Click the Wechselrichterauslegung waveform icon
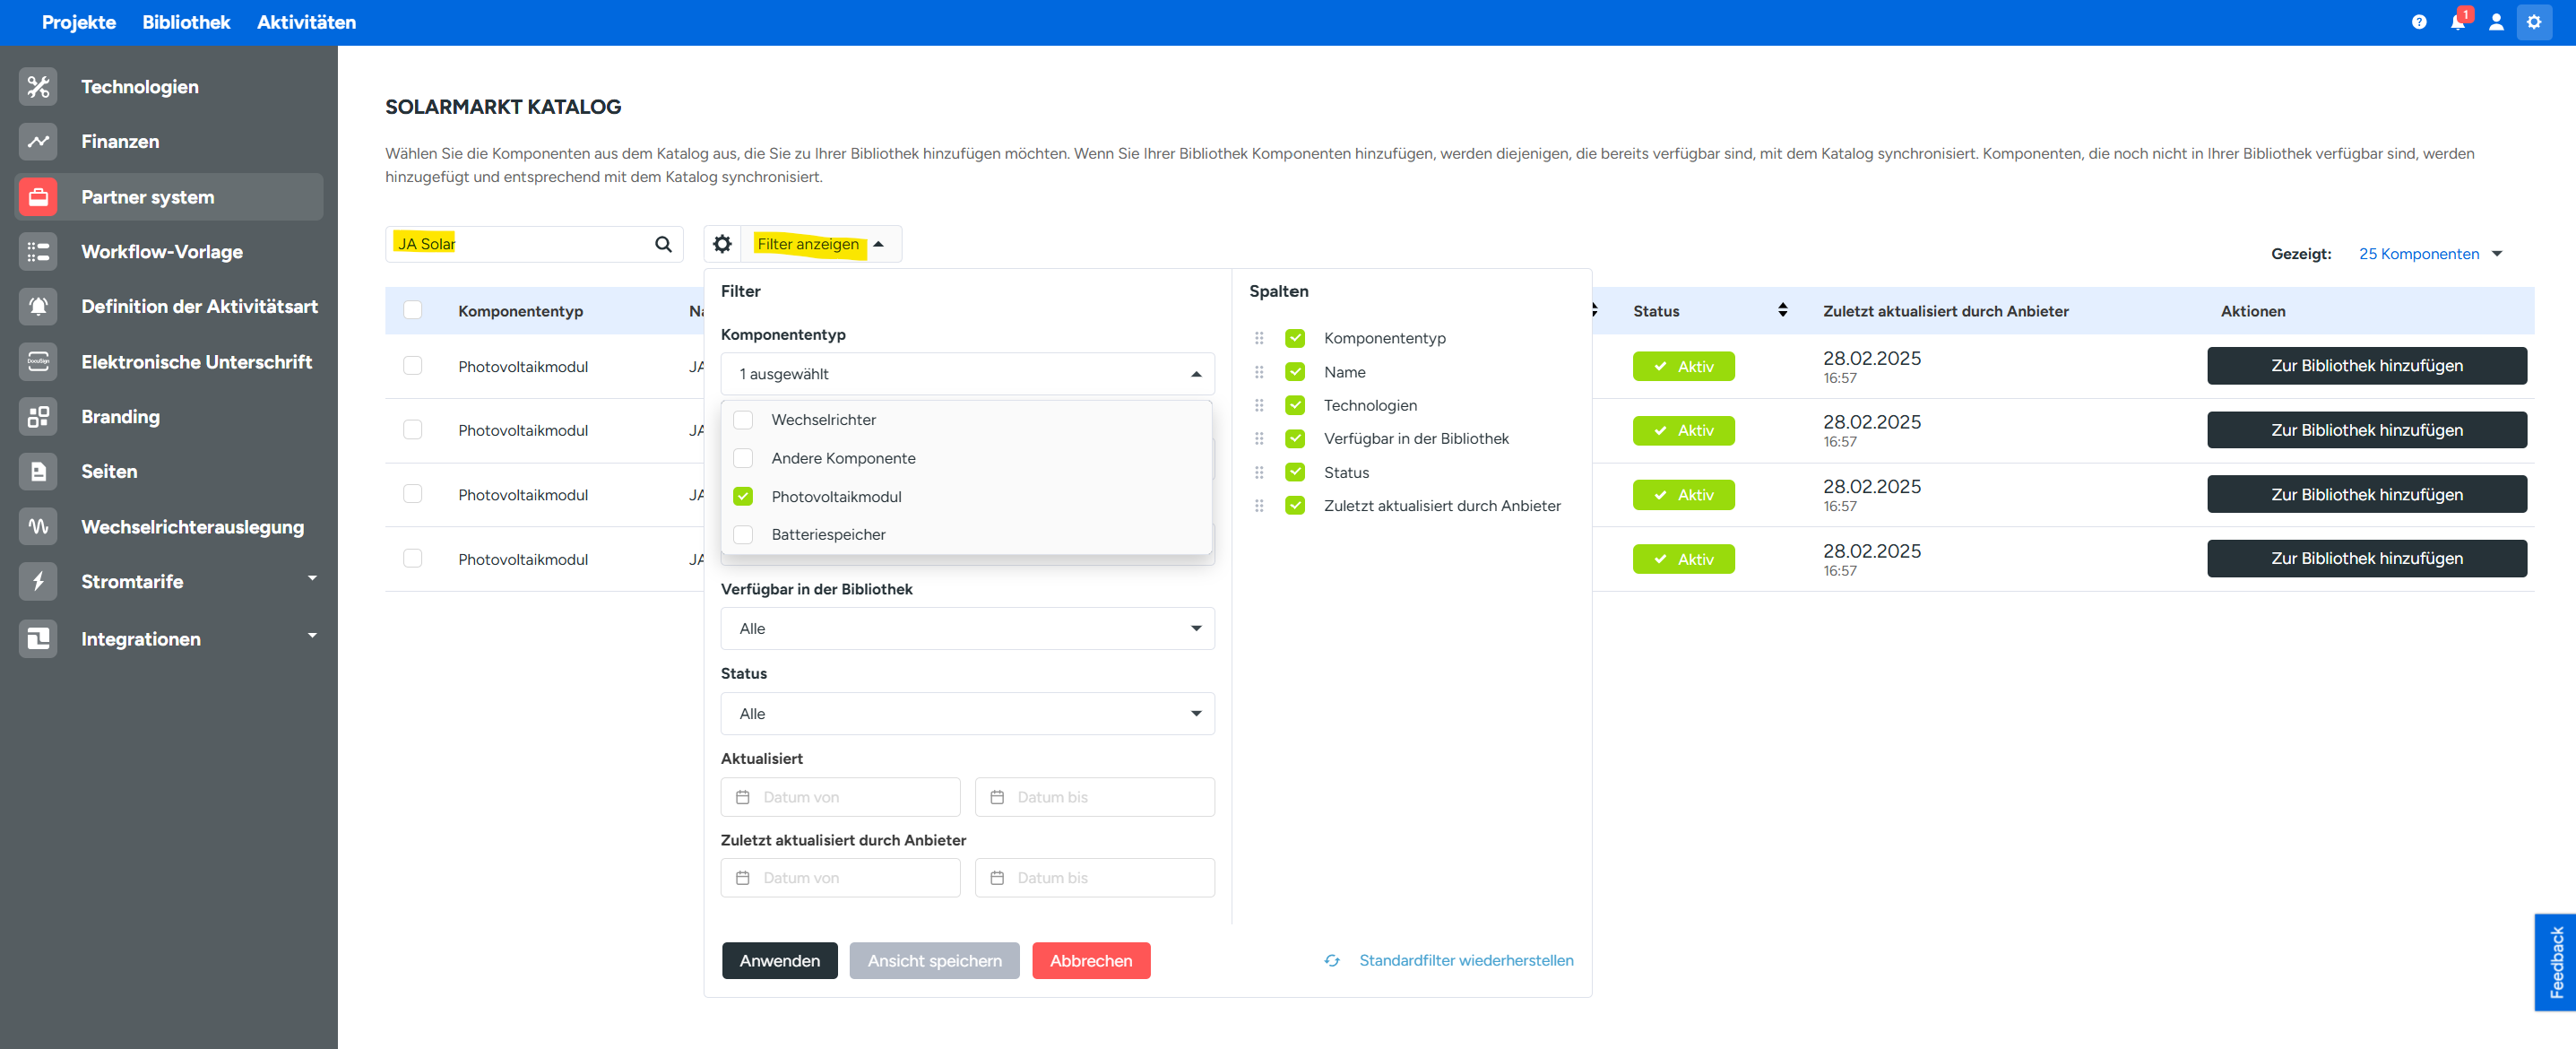The height and width of the screenshot is (1049, 2576). [x=38, y=526]
